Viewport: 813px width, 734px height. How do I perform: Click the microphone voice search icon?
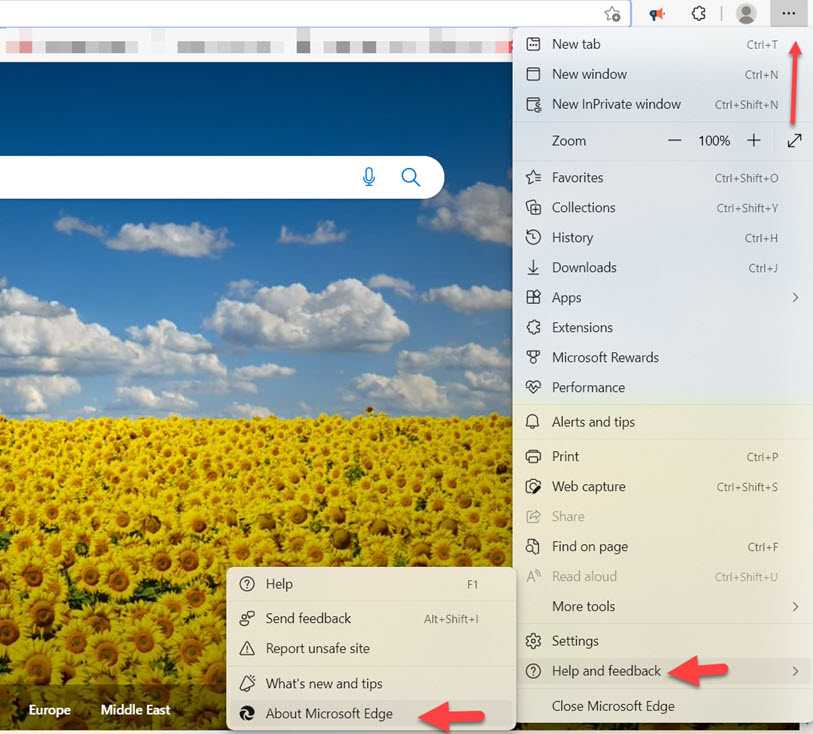tap(369, 177)
